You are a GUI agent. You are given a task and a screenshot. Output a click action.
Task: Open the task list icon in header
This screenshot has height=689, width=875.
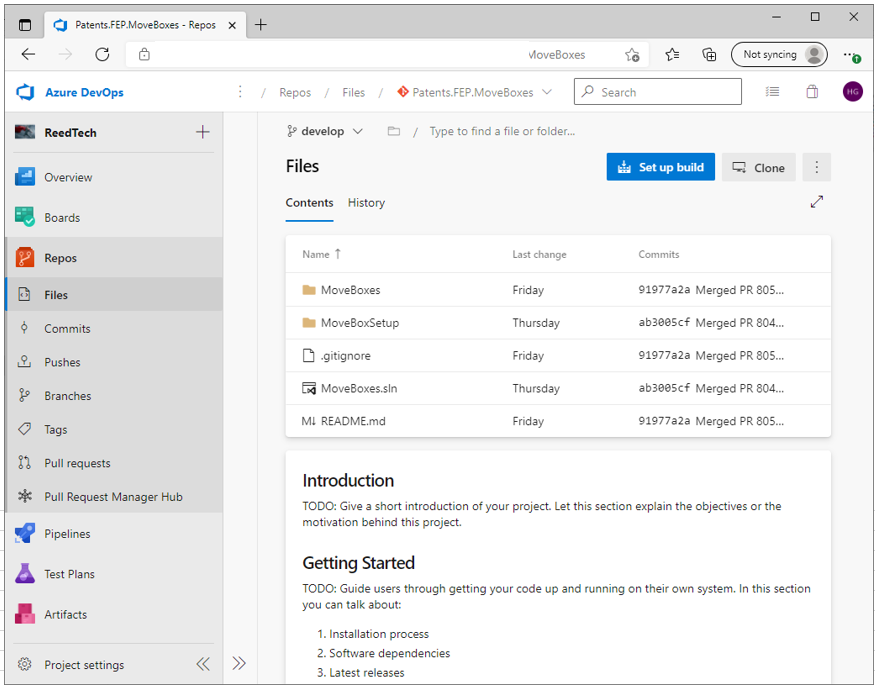pos(772,92)
